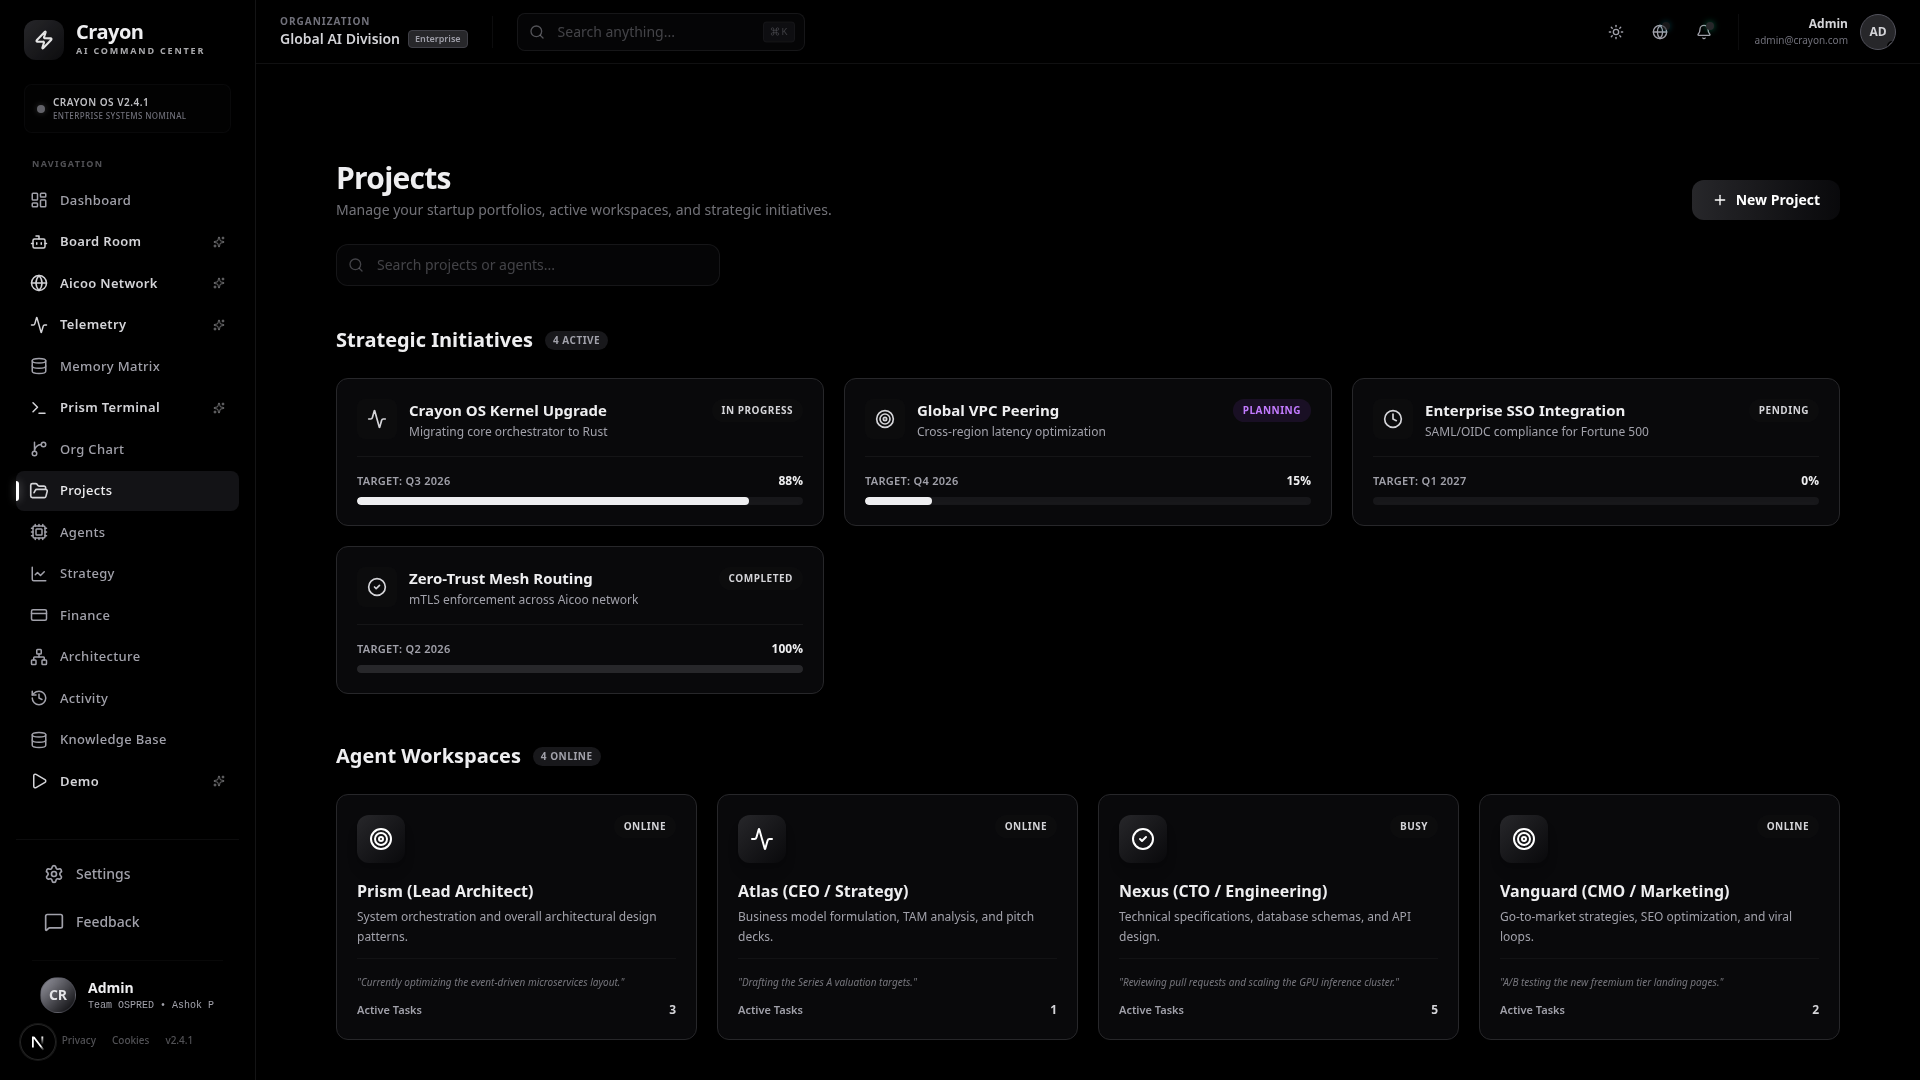This screenshot has height=1080, width=1920.
Task: Click the Memory Matrix database icon
Action: point(39,366)
